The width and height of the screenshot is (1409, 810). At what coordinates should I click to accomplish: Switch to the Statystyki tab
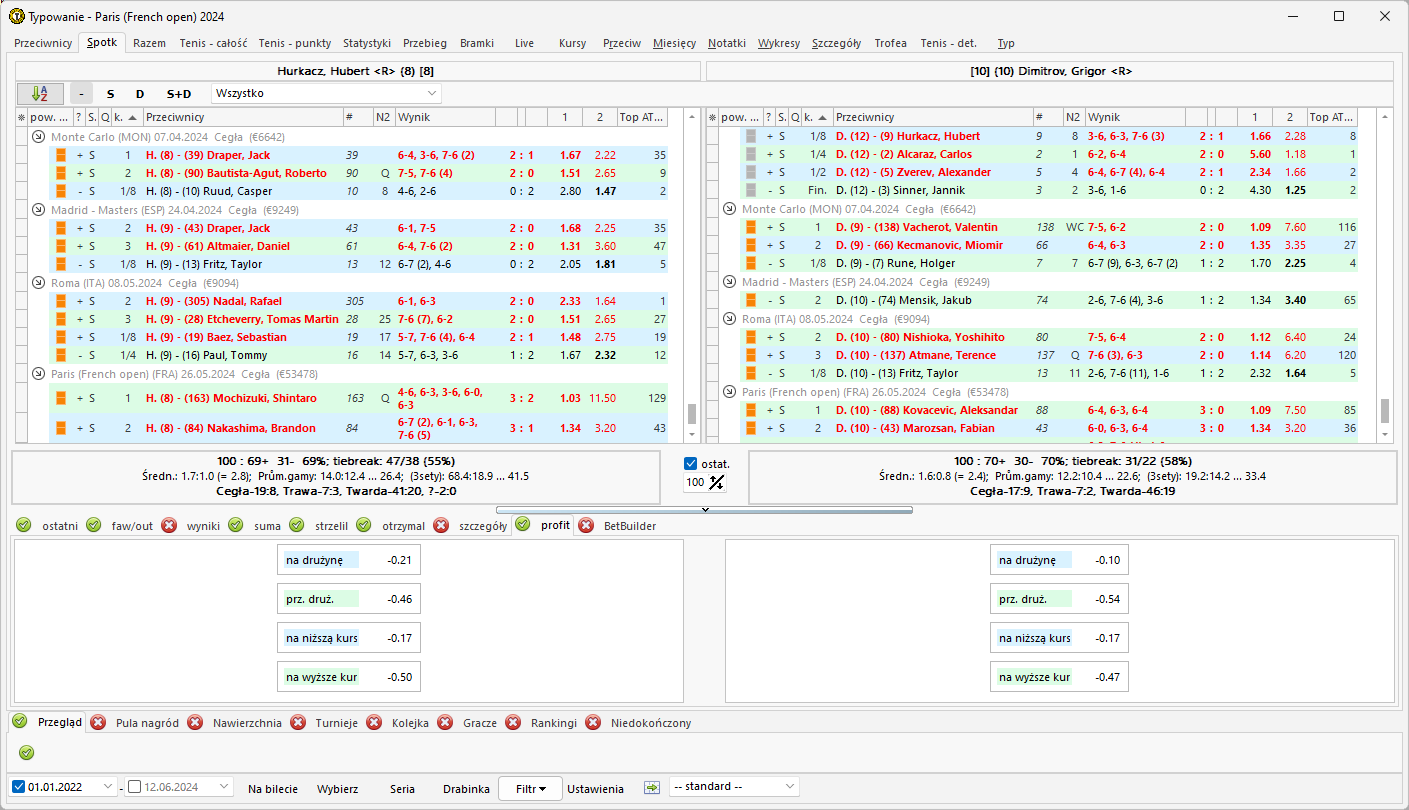pos(366,43)
